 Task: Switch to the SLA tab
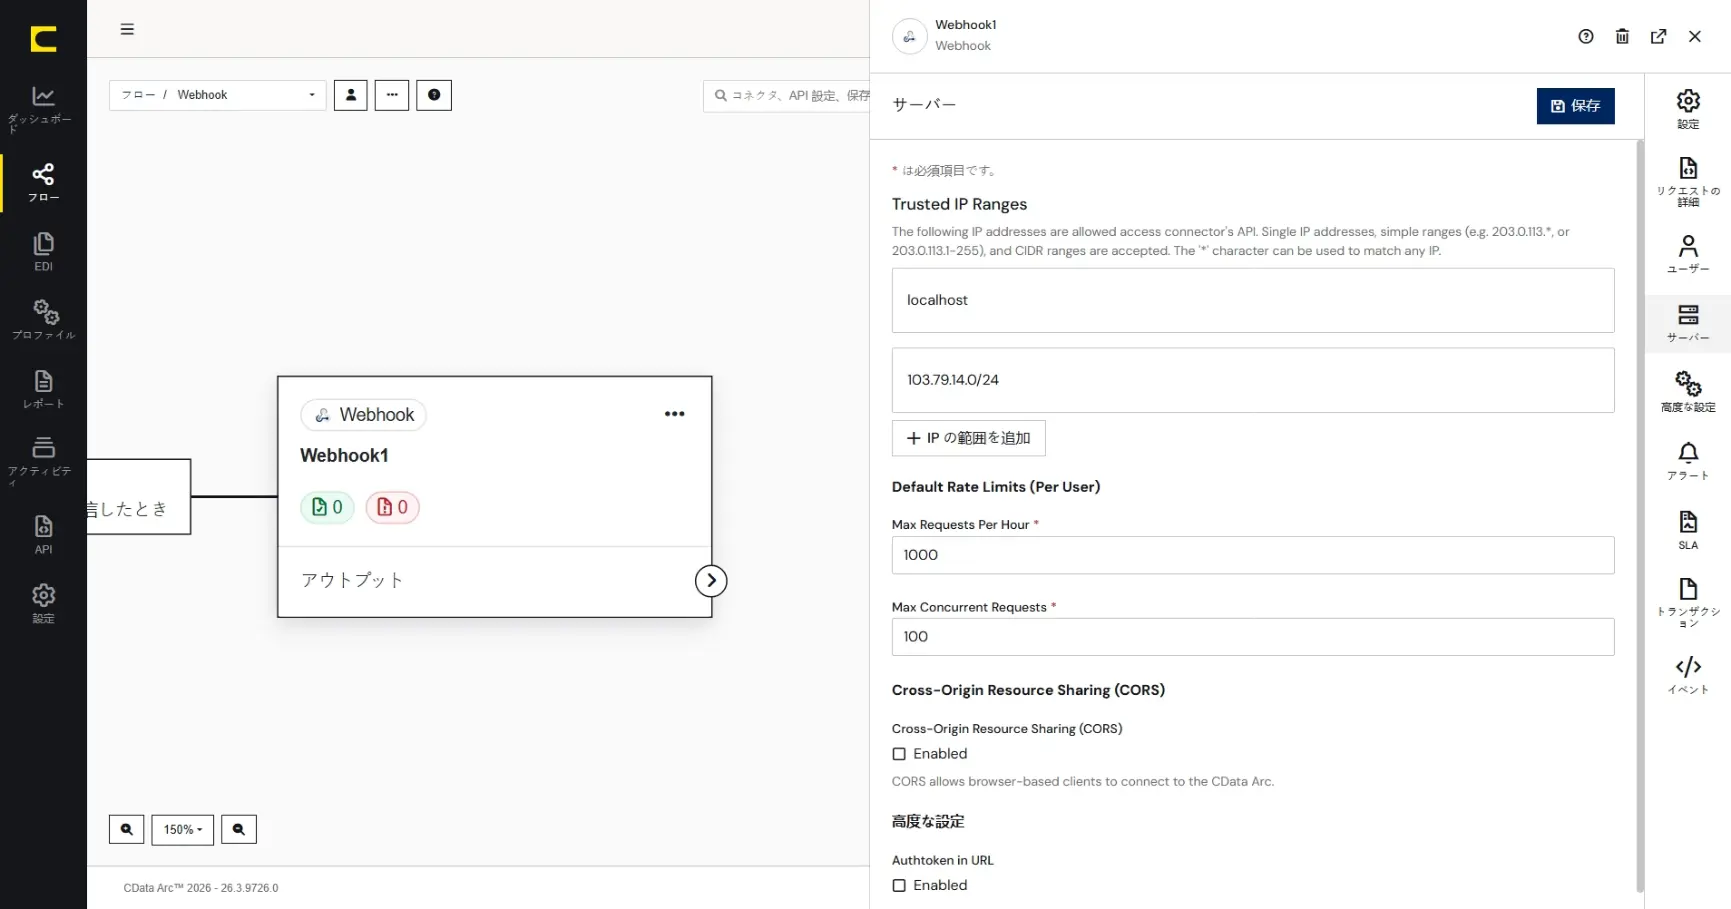coord(1688,530)
